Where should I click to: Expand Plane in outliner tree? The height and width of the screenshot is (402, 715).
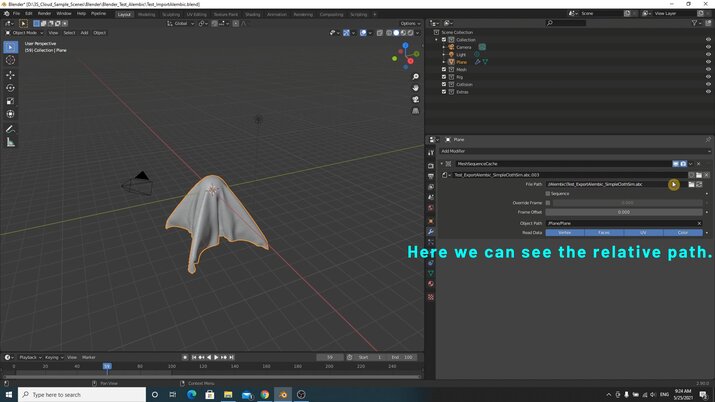point(444,62)
